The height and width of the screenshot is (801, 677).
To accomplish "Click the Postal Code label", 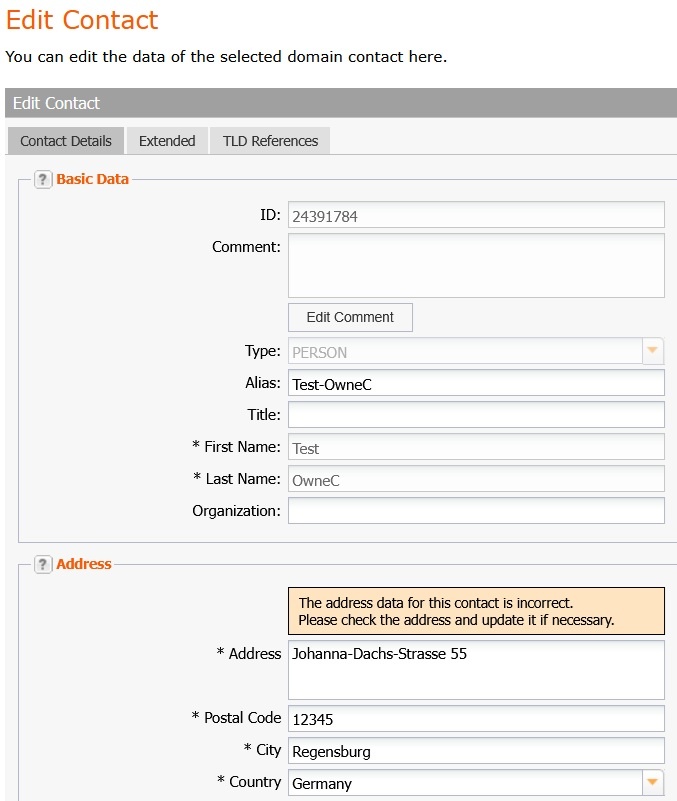I will coord(237,718).
